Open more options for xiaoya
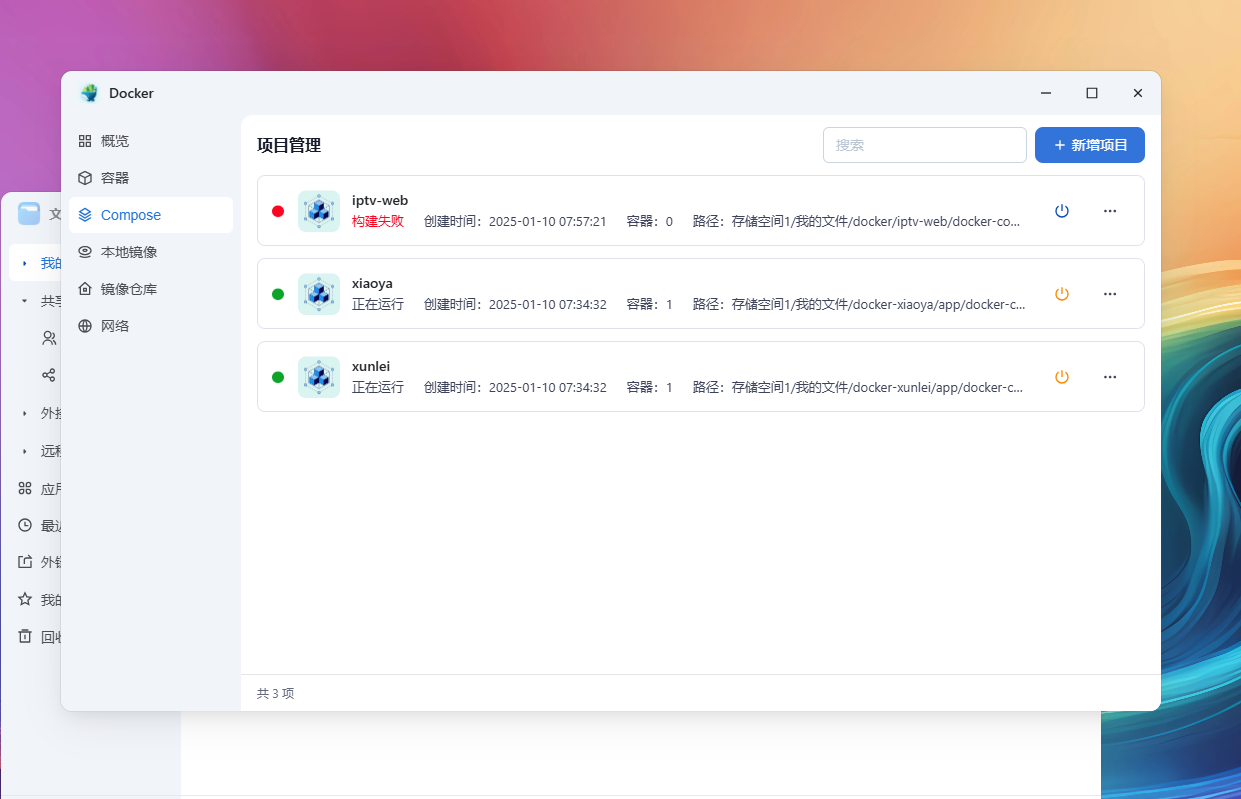Viewport: 1241px width, 799px height. point(1110,294)
